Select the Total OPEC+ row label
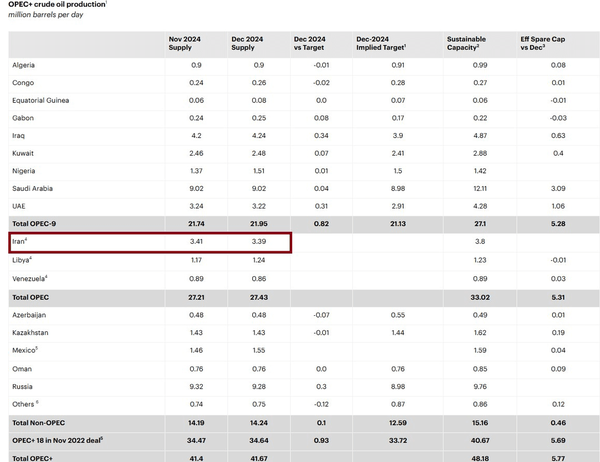 (32, 456)
